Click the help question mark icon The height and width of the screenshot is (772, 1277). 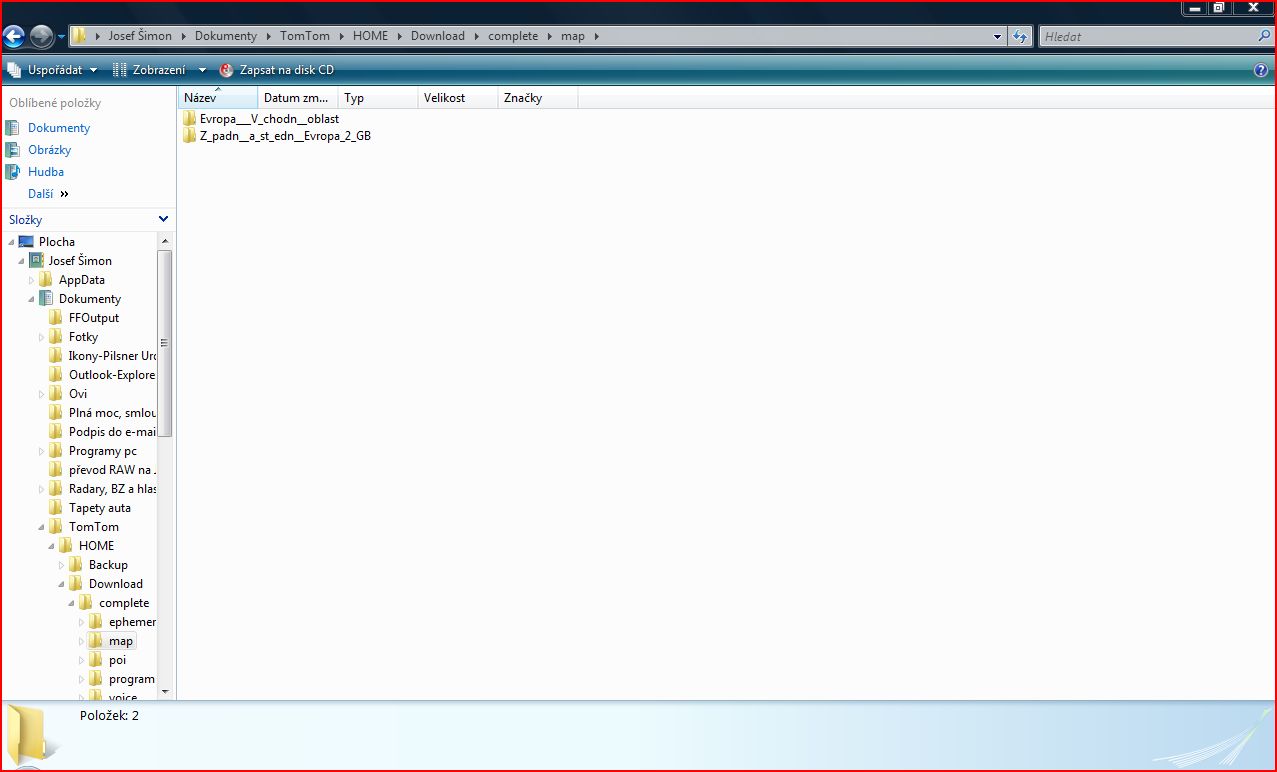click(1261, 70)
